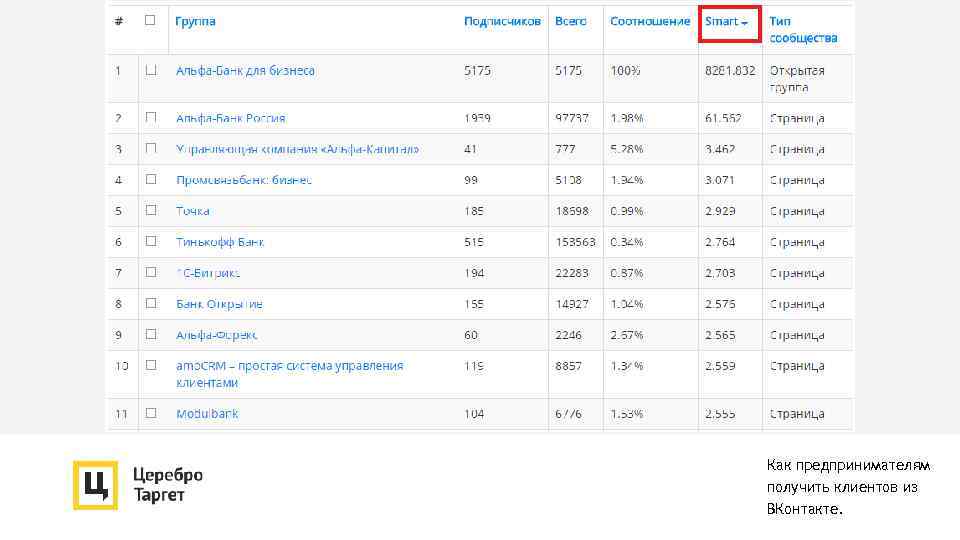The height and width of the screenshot is (540, 960).
Task: Tick the select-all checkbox in table header
Action: [150, 20]
